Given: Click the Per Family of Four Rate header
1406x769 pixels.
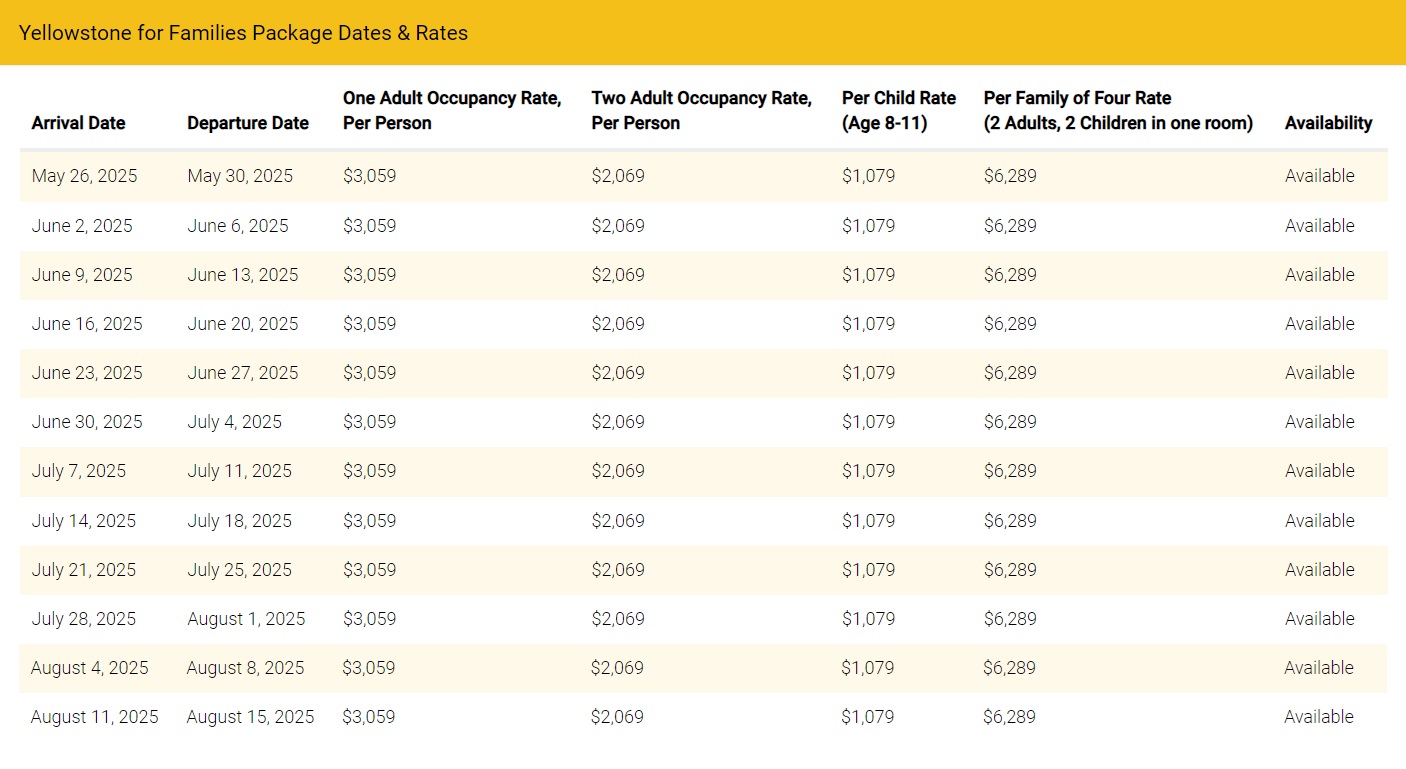Looking at the screenshot, I should (1118, 110).
